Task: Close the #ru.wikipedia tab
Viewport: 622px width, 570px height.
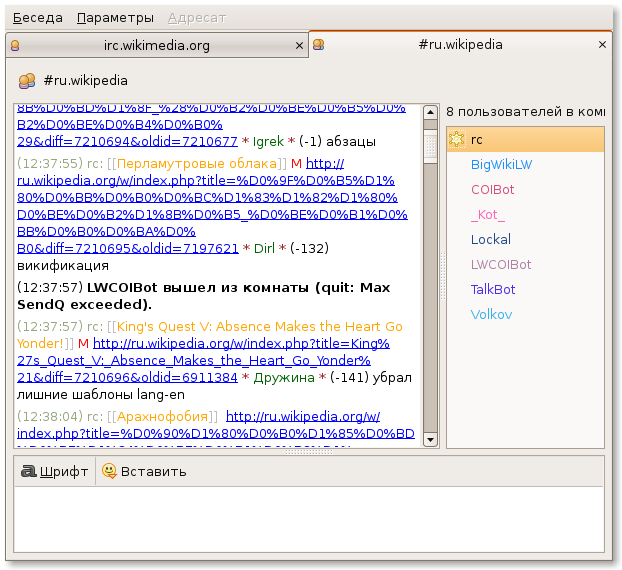Action: pos(602,45)
